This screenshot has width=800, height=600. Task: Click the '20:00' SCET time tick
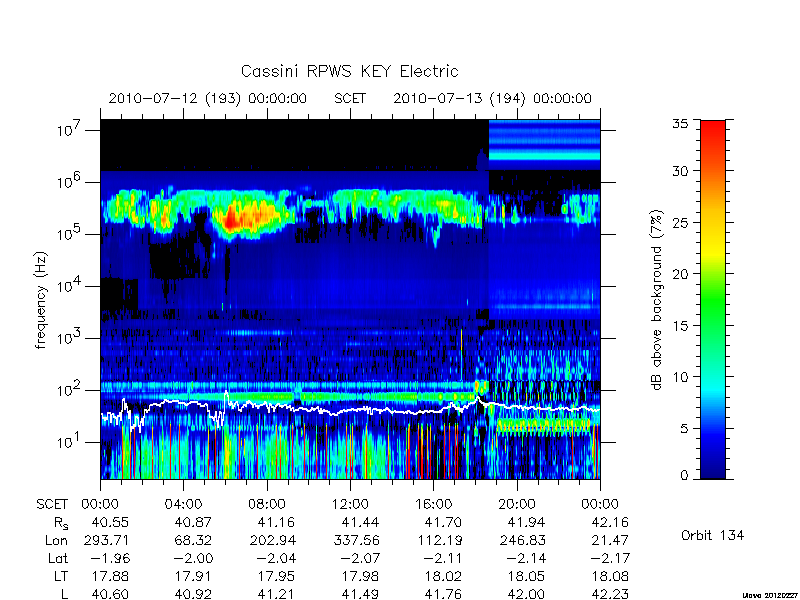coord(517,504)
